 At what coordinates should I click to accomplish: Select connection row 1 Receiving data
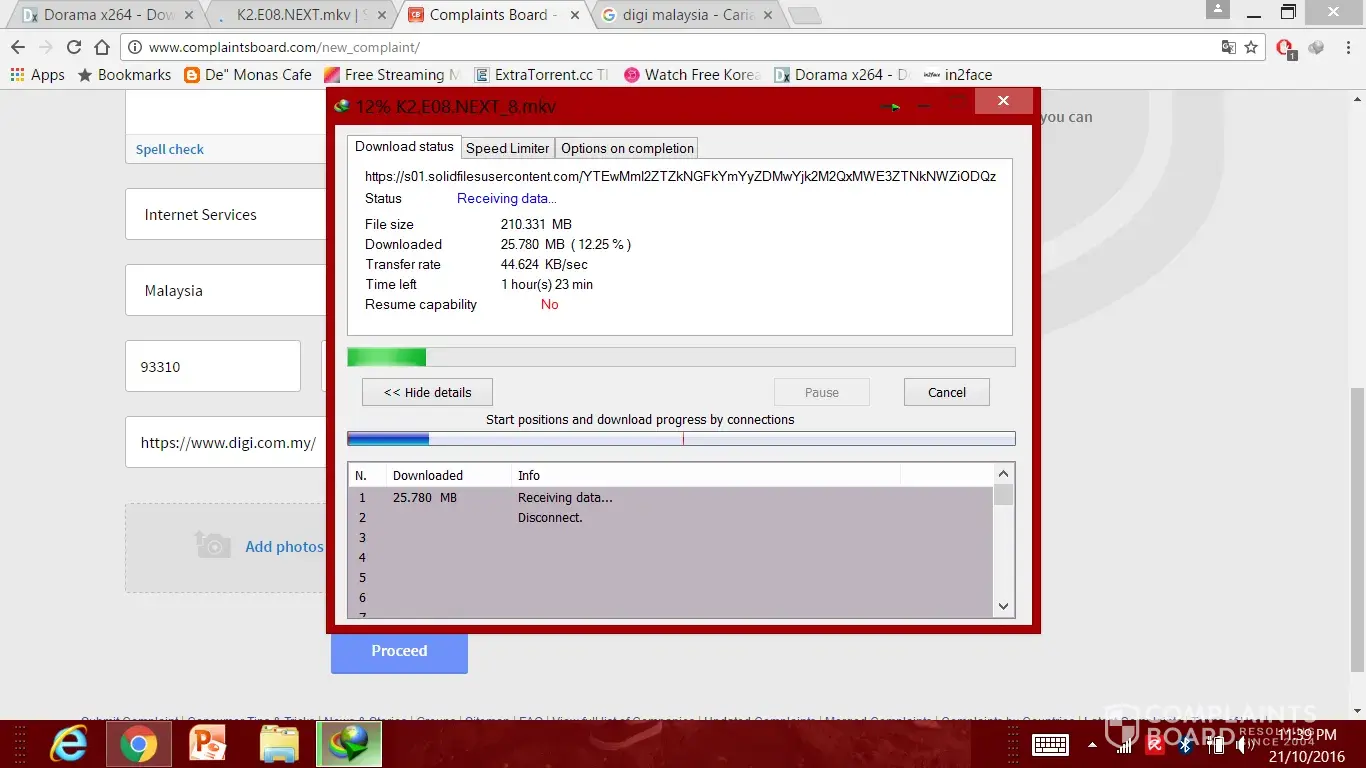[x=671, y=497]
